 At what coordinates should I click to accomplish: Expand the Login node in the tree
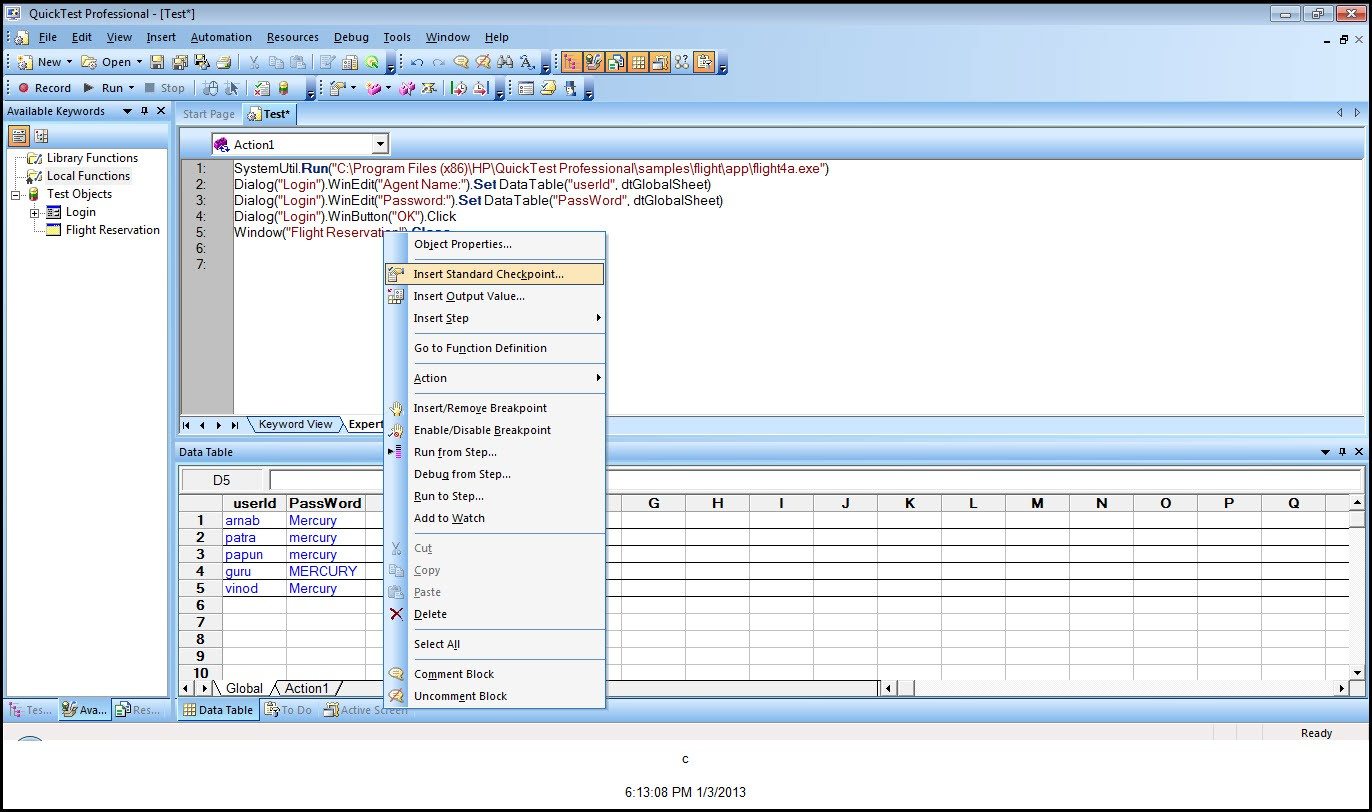34,213
